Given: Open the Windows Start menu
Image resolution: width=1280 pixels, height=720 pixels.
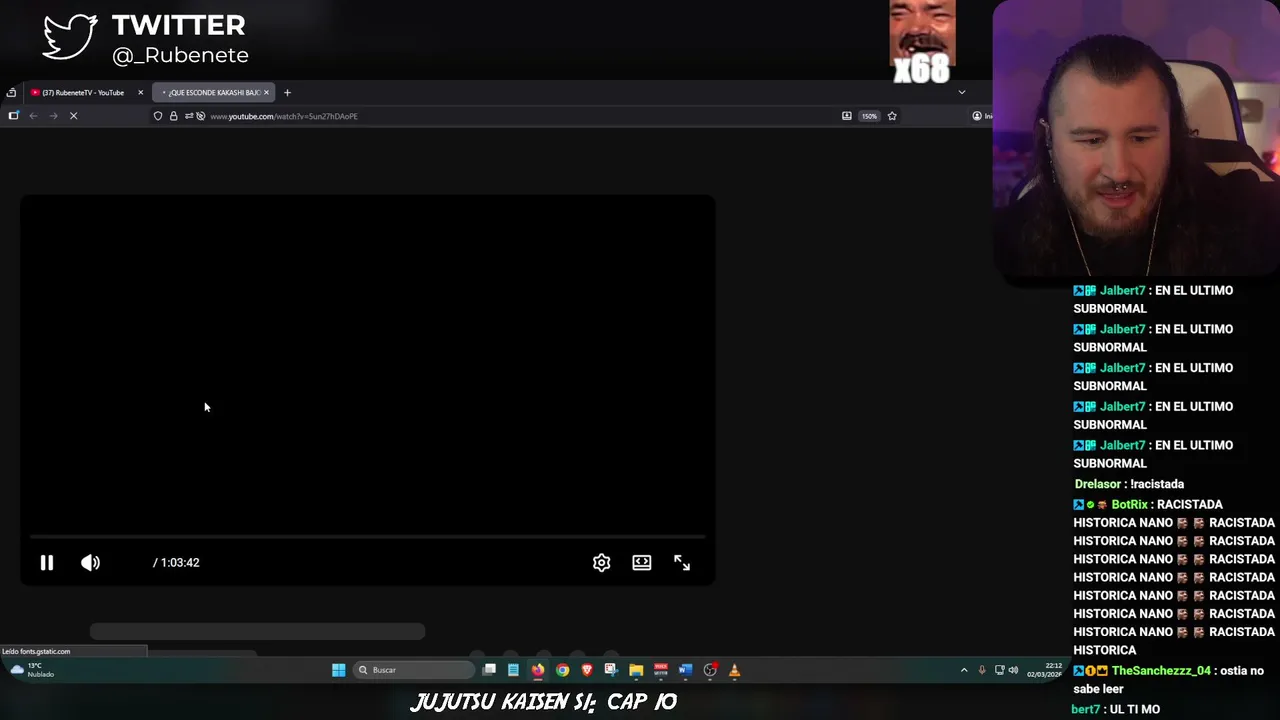Looking at the screenshot, I should (x=338, y=670).
